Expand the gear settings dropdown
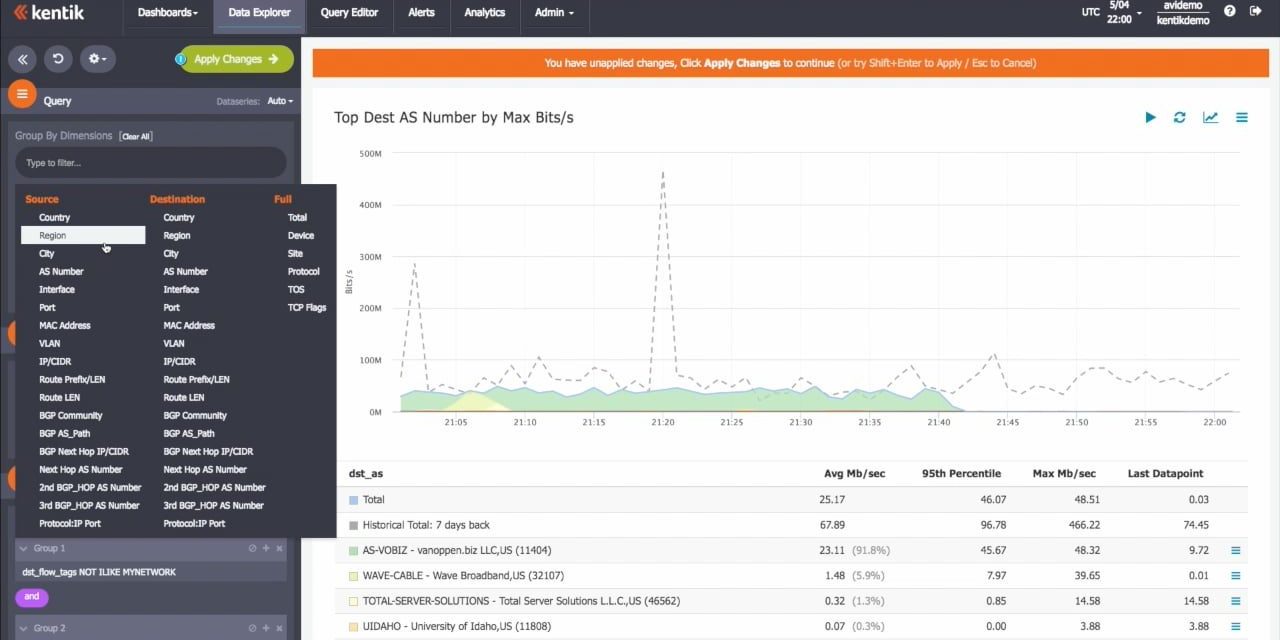 [98, 59]
